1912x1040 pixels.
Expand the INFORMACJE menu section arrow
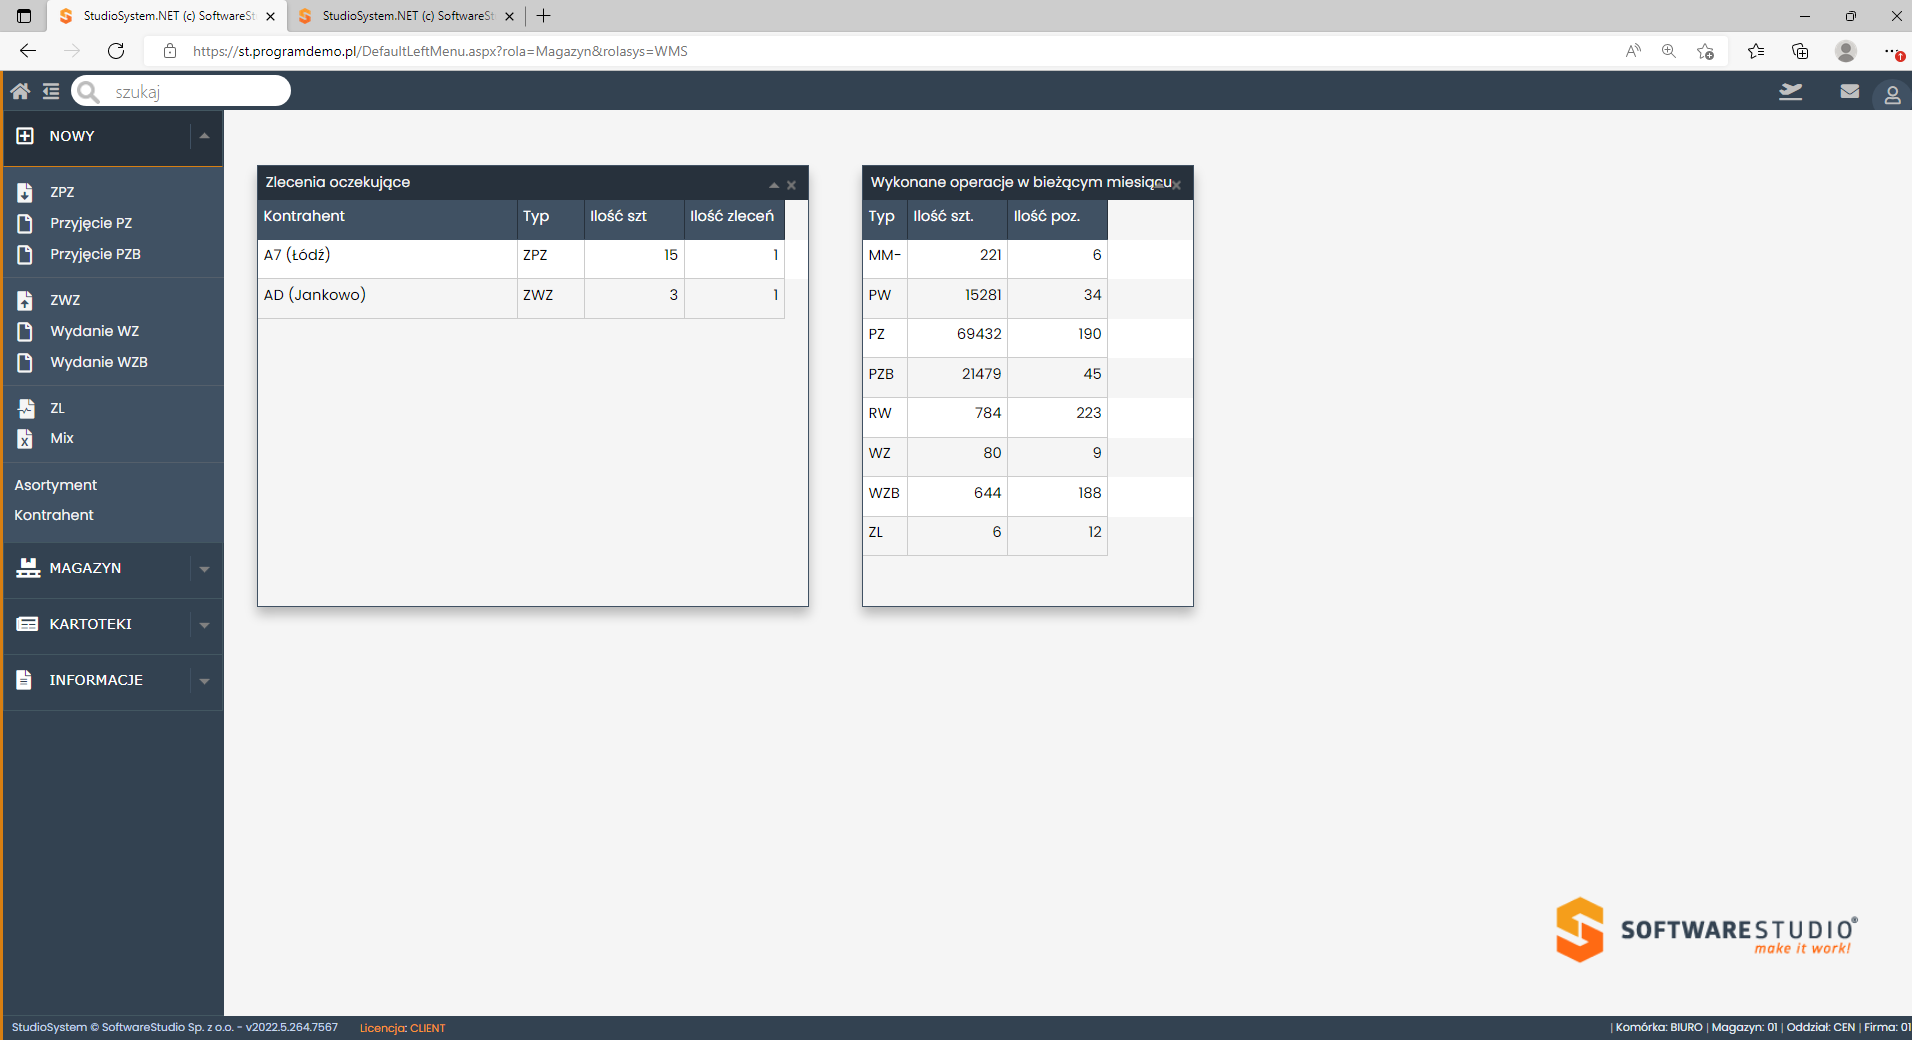click(204, 681)
